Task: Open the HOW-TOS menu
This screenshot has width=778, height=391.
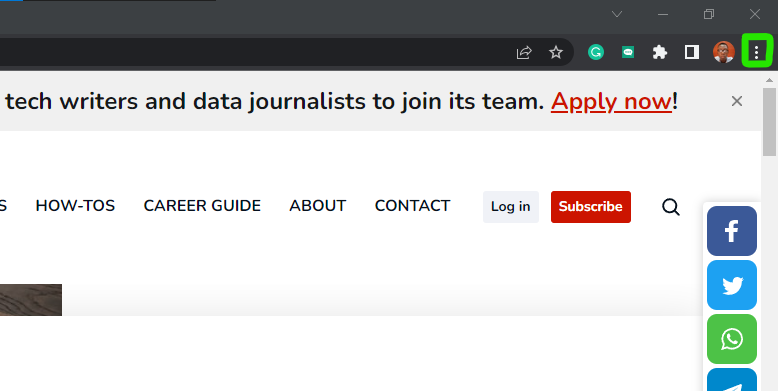Action: click(75, 205)
